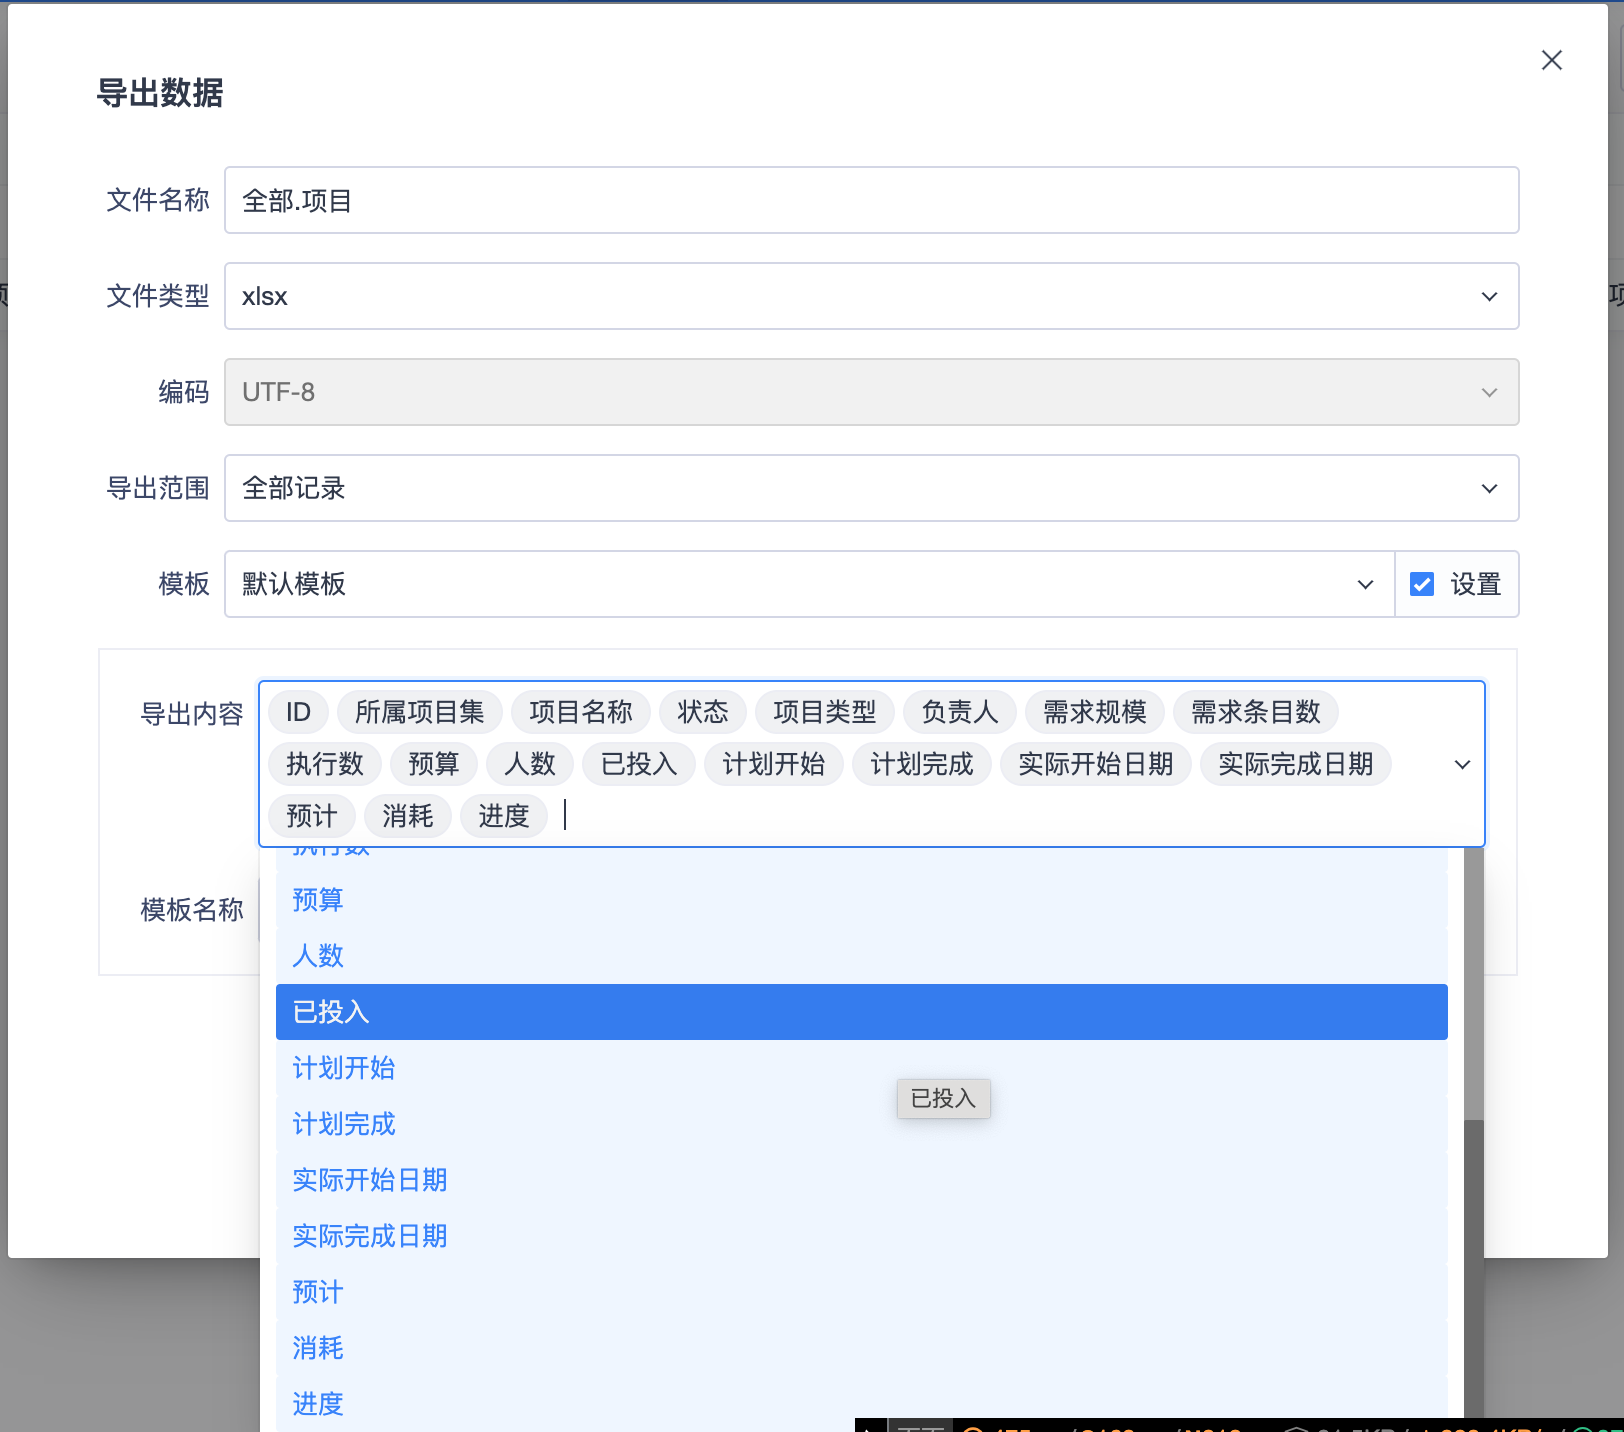Image resolution: width=1624 pixels, height=1432 pixels.
Task: Close the export data dialog
Action: 1551,60
